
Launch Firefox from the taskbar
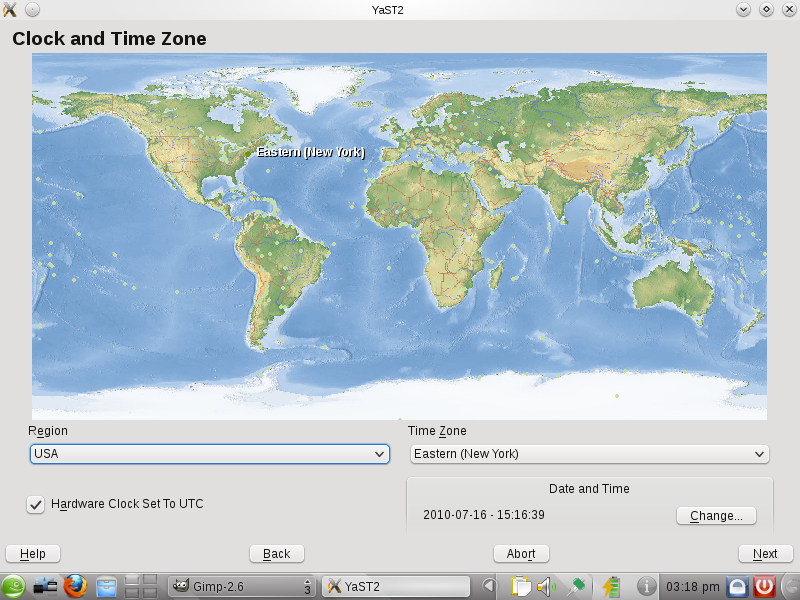point(75,586)
